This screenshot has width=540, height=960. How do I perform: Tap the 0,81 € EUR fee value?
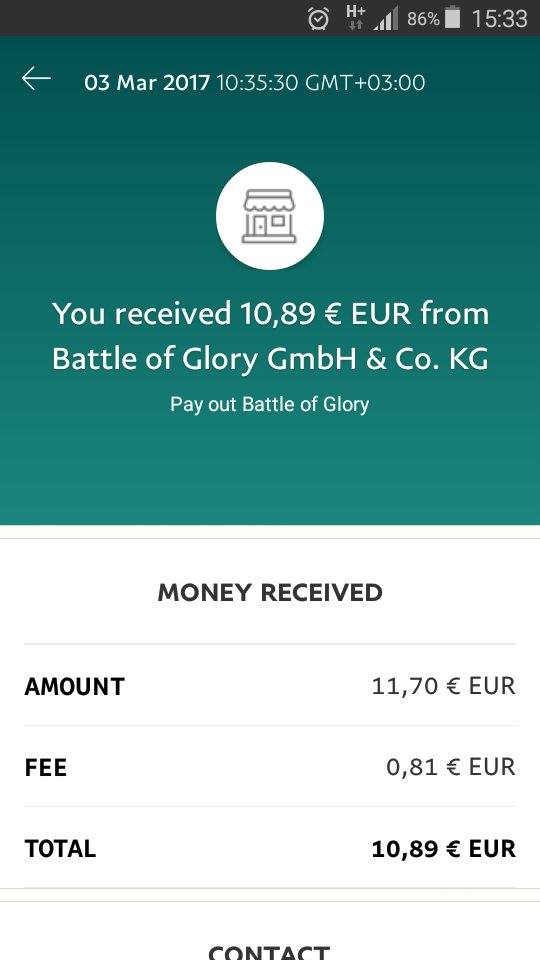(x=451, y=767)
